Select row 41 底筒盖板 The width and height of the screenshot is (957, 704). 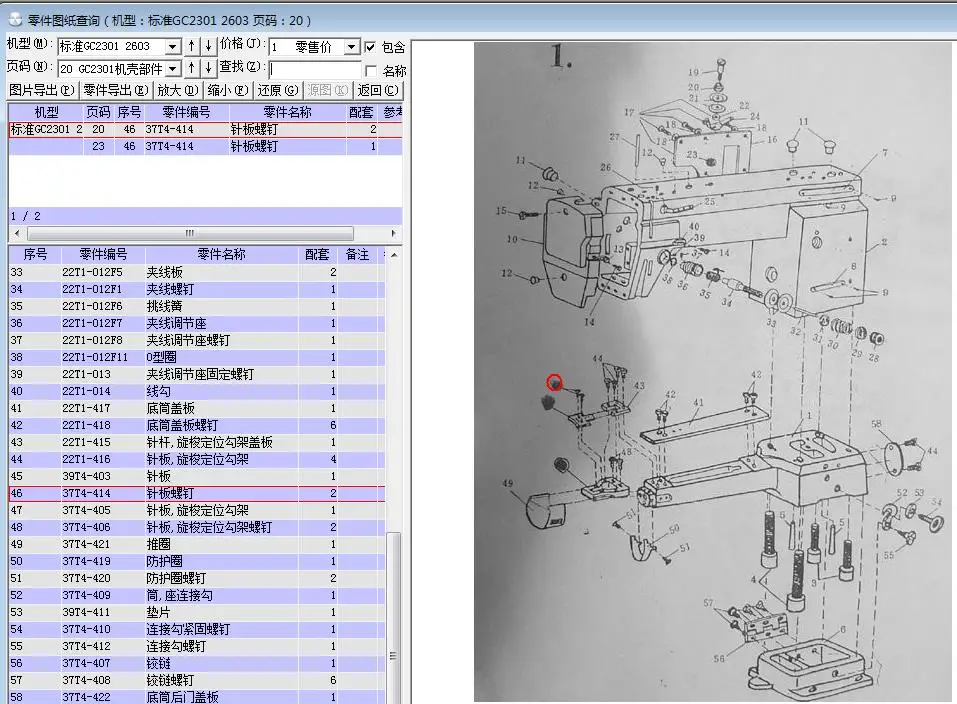coord(197,408)
